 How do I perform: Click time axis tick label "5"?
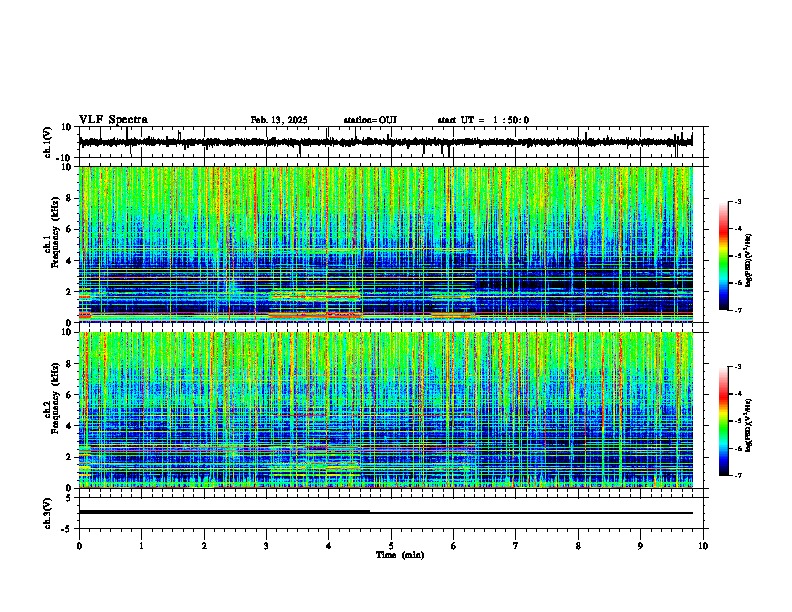point(391,546)
